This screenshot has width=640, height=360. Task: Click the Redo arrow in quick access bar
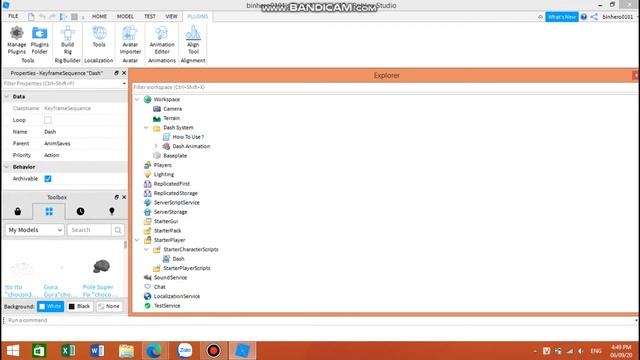pos(53,17)
